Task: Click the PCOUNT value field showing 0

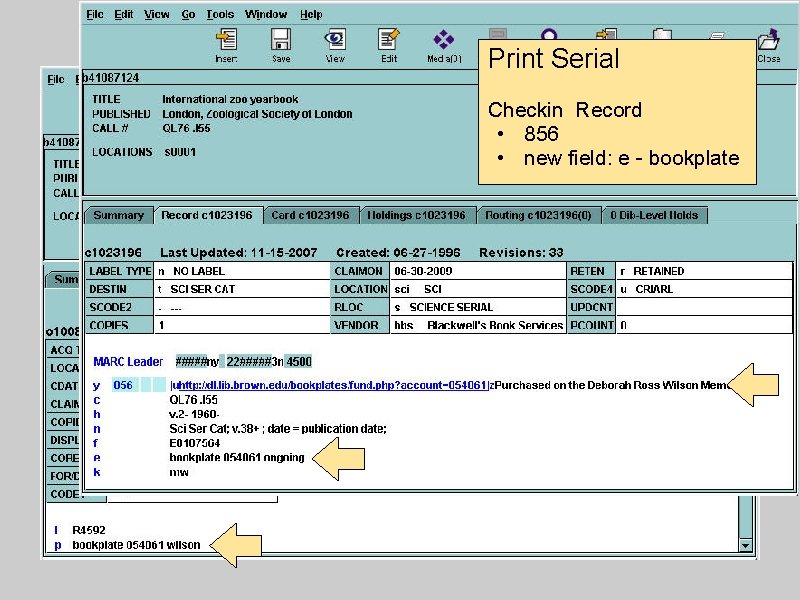Action: tap(705, 325)
